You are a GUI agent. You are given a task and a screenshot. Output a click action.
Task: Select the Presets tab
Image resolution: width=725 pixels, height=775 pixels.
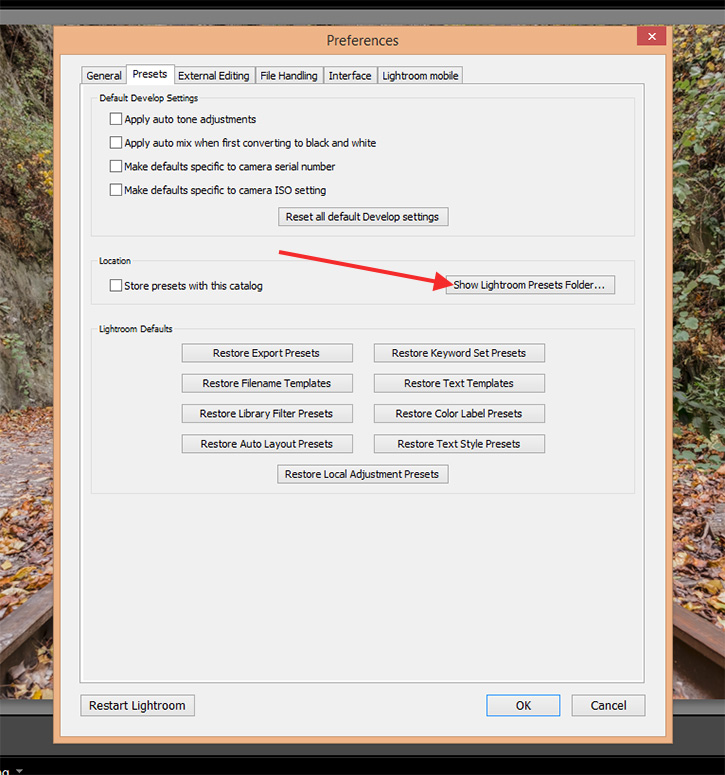tap(150, 74)
